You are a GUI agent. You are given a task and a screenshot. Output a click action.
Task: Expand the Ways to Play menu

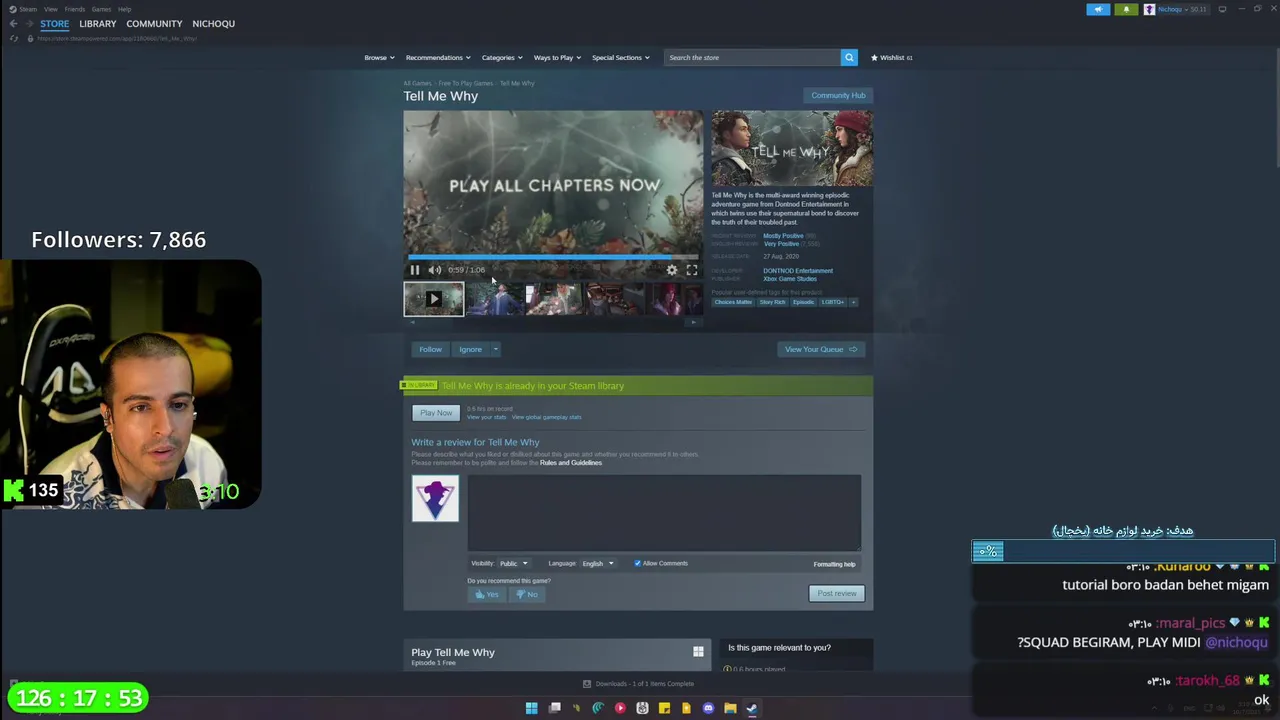557,57
